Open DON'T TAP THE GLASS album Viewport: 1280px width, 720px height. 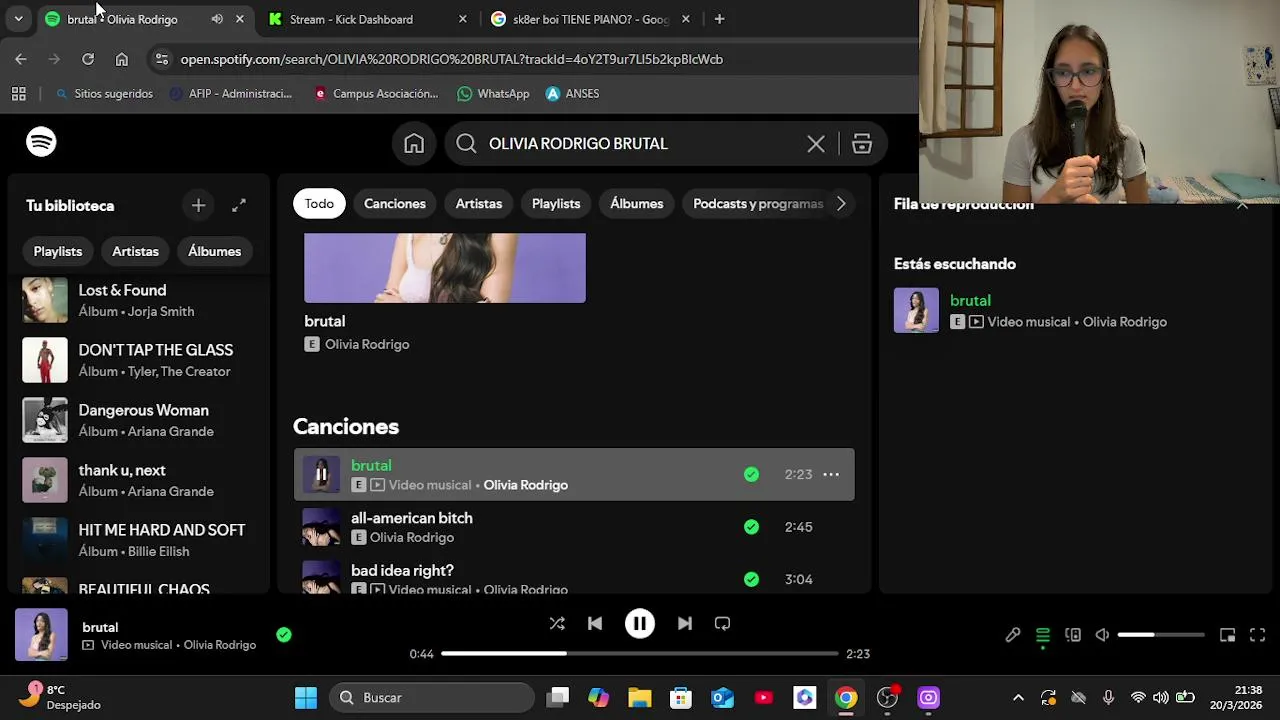click(139, 360)
